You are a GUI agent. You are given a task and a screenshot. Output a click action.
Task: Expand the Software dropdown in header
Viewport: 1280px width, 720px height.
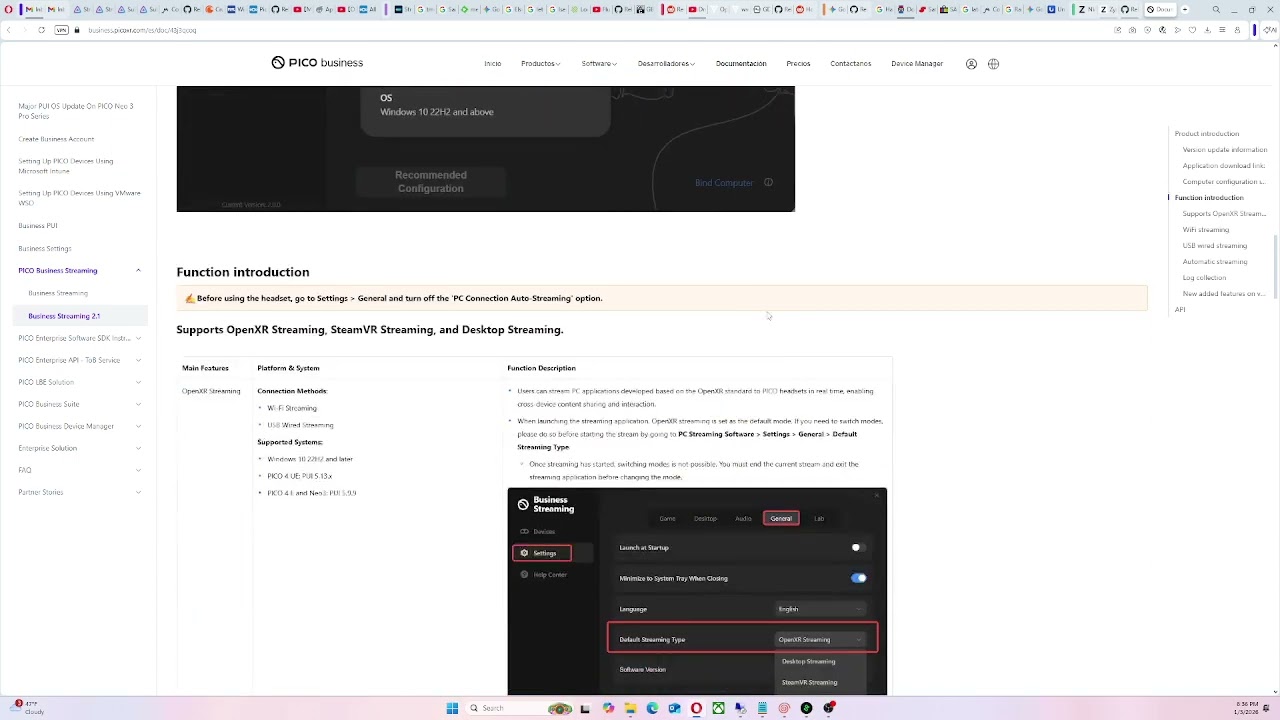pyautogui.click(x=598, y=64)
